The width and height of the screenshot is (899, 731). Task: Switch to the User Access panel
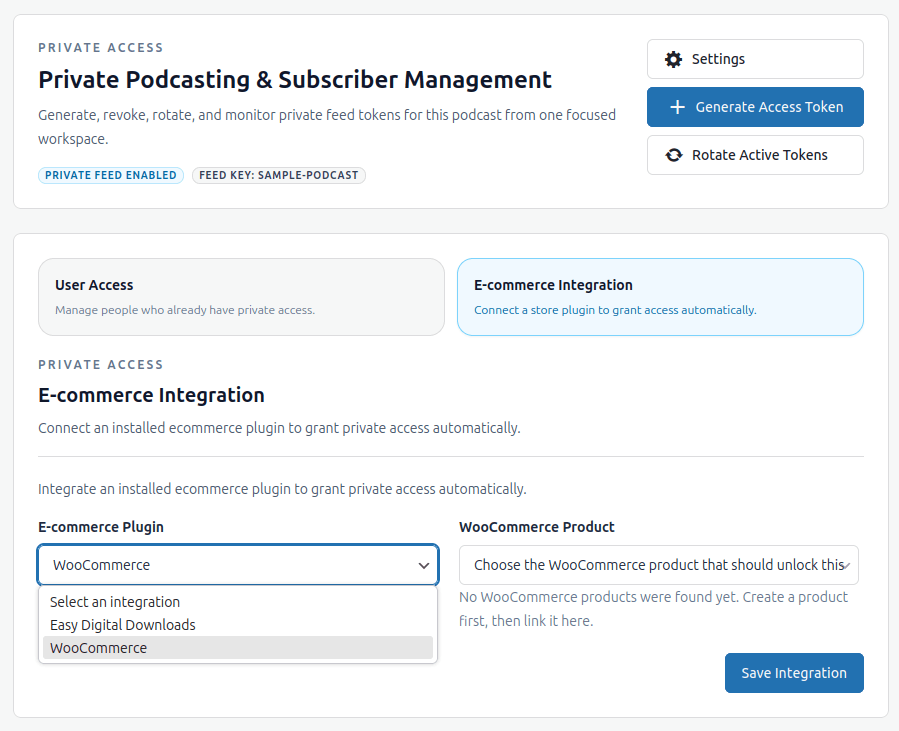coord(241,297)
